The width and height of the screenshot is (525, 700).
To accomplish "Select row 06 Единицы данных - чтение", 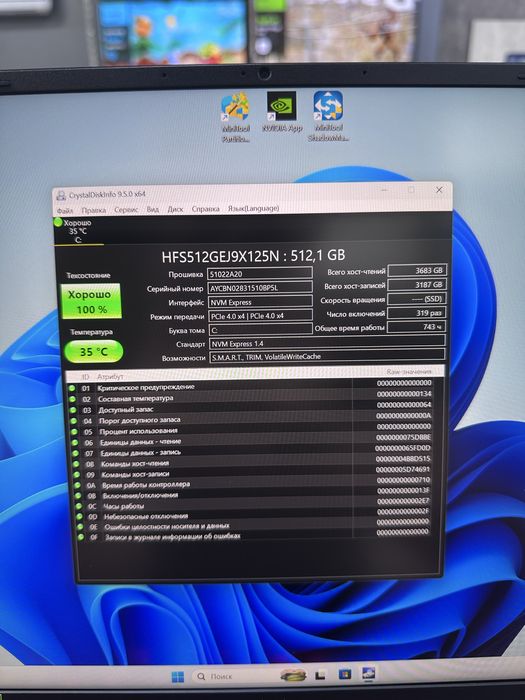I will 257,442.
